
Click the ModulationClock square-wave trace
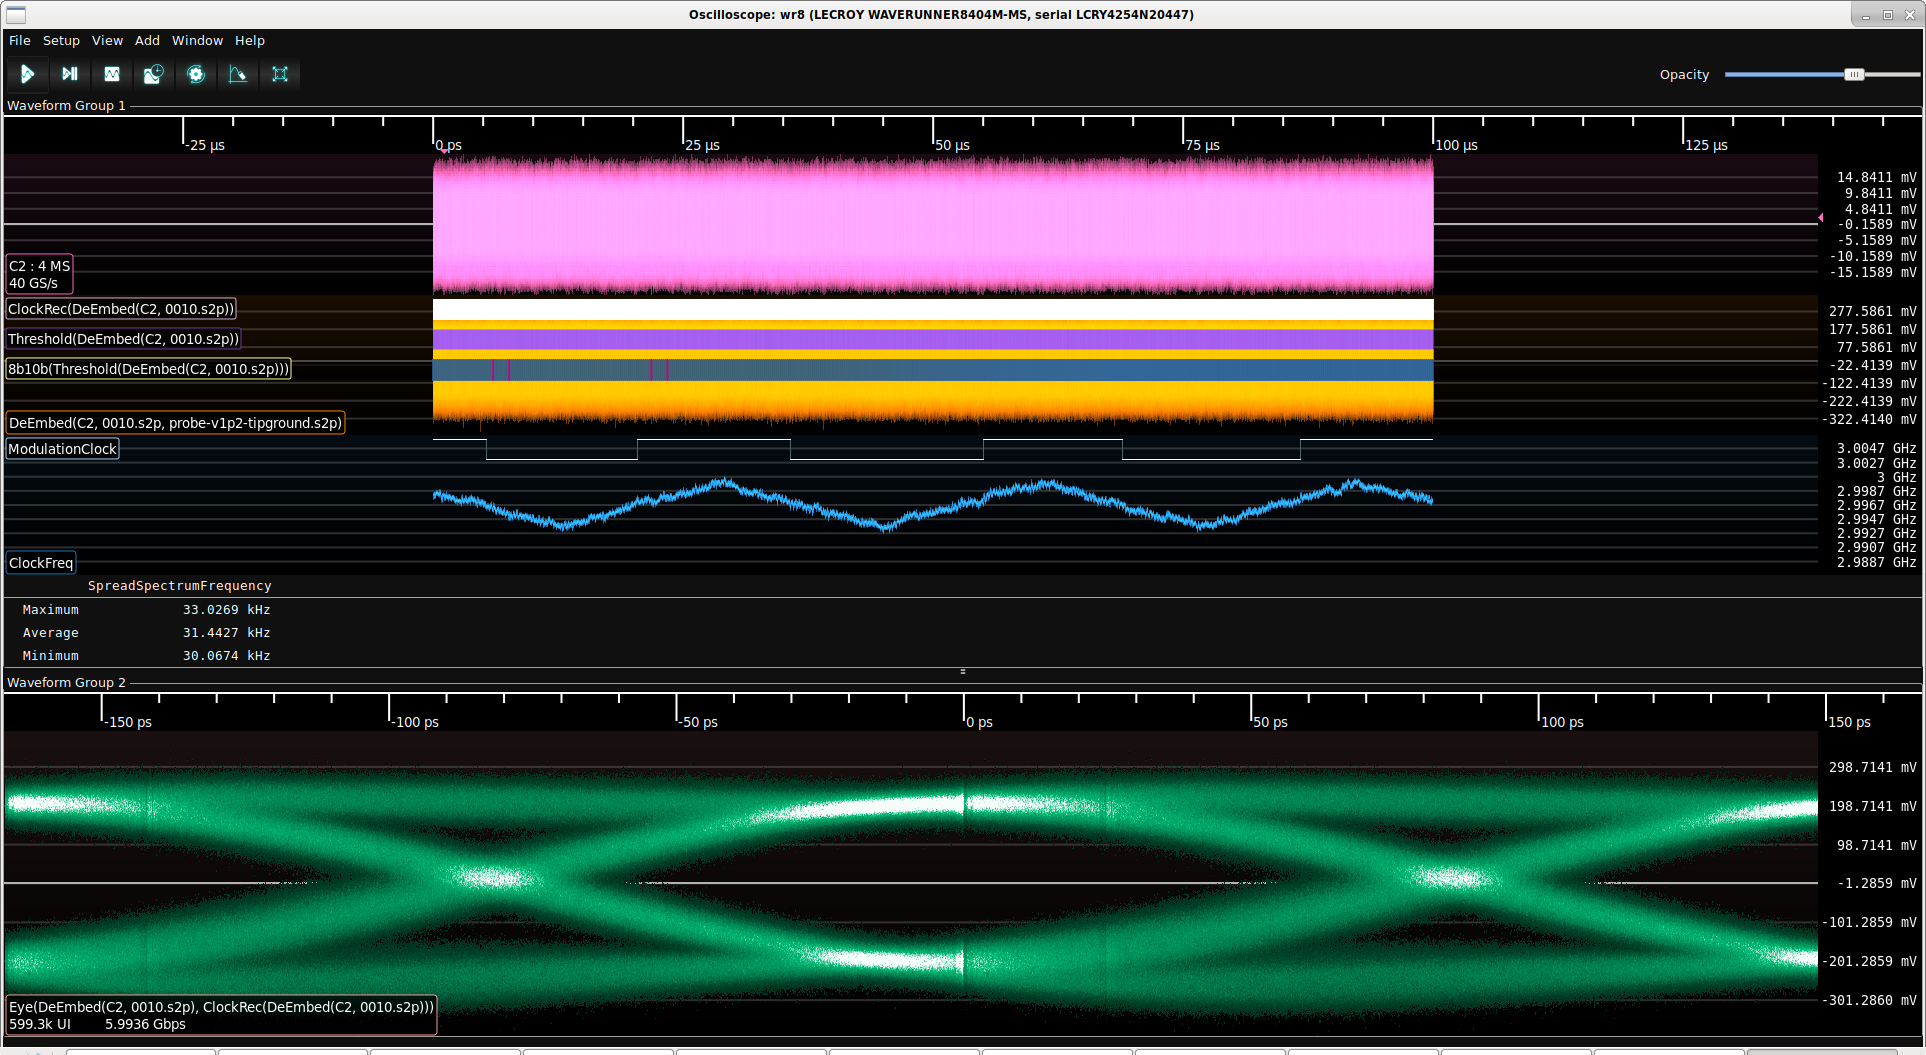(x=933, y=449)
